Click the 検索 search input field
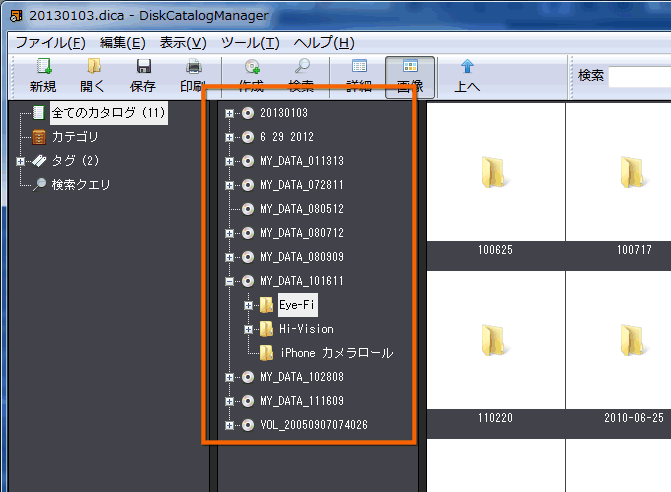Image resolution: width=671 pixels, height=492 pixels. point(640,77)
